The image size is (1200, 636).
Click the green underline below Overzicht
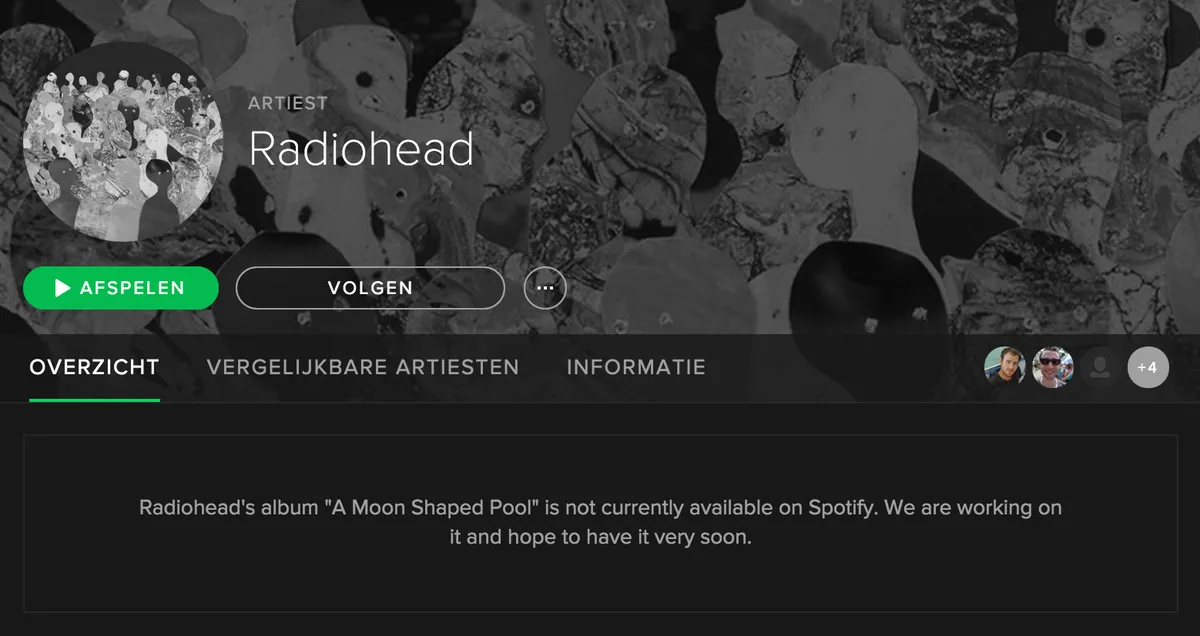(94, 400)
